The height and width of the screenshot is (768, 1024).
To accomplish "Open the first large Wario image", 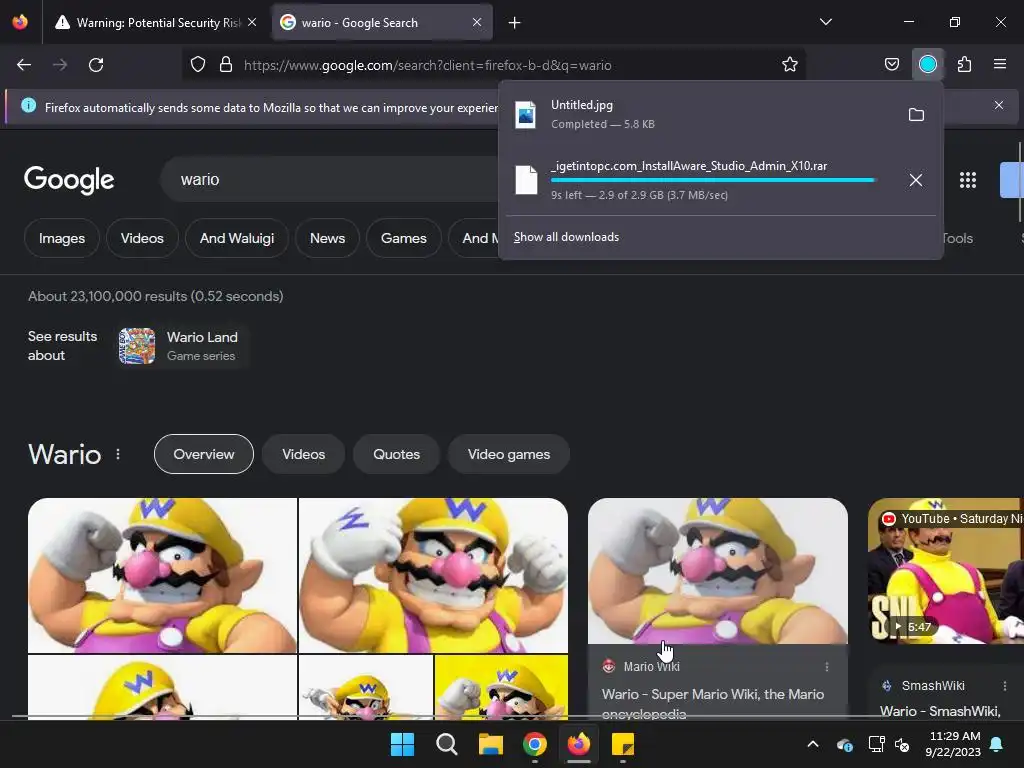I will click(162, 575).
